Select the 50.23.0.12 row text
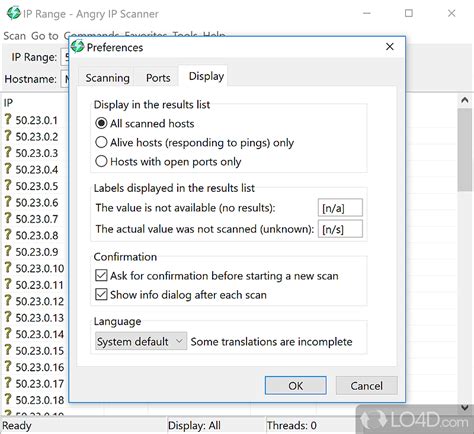 (x=40, y=301)
